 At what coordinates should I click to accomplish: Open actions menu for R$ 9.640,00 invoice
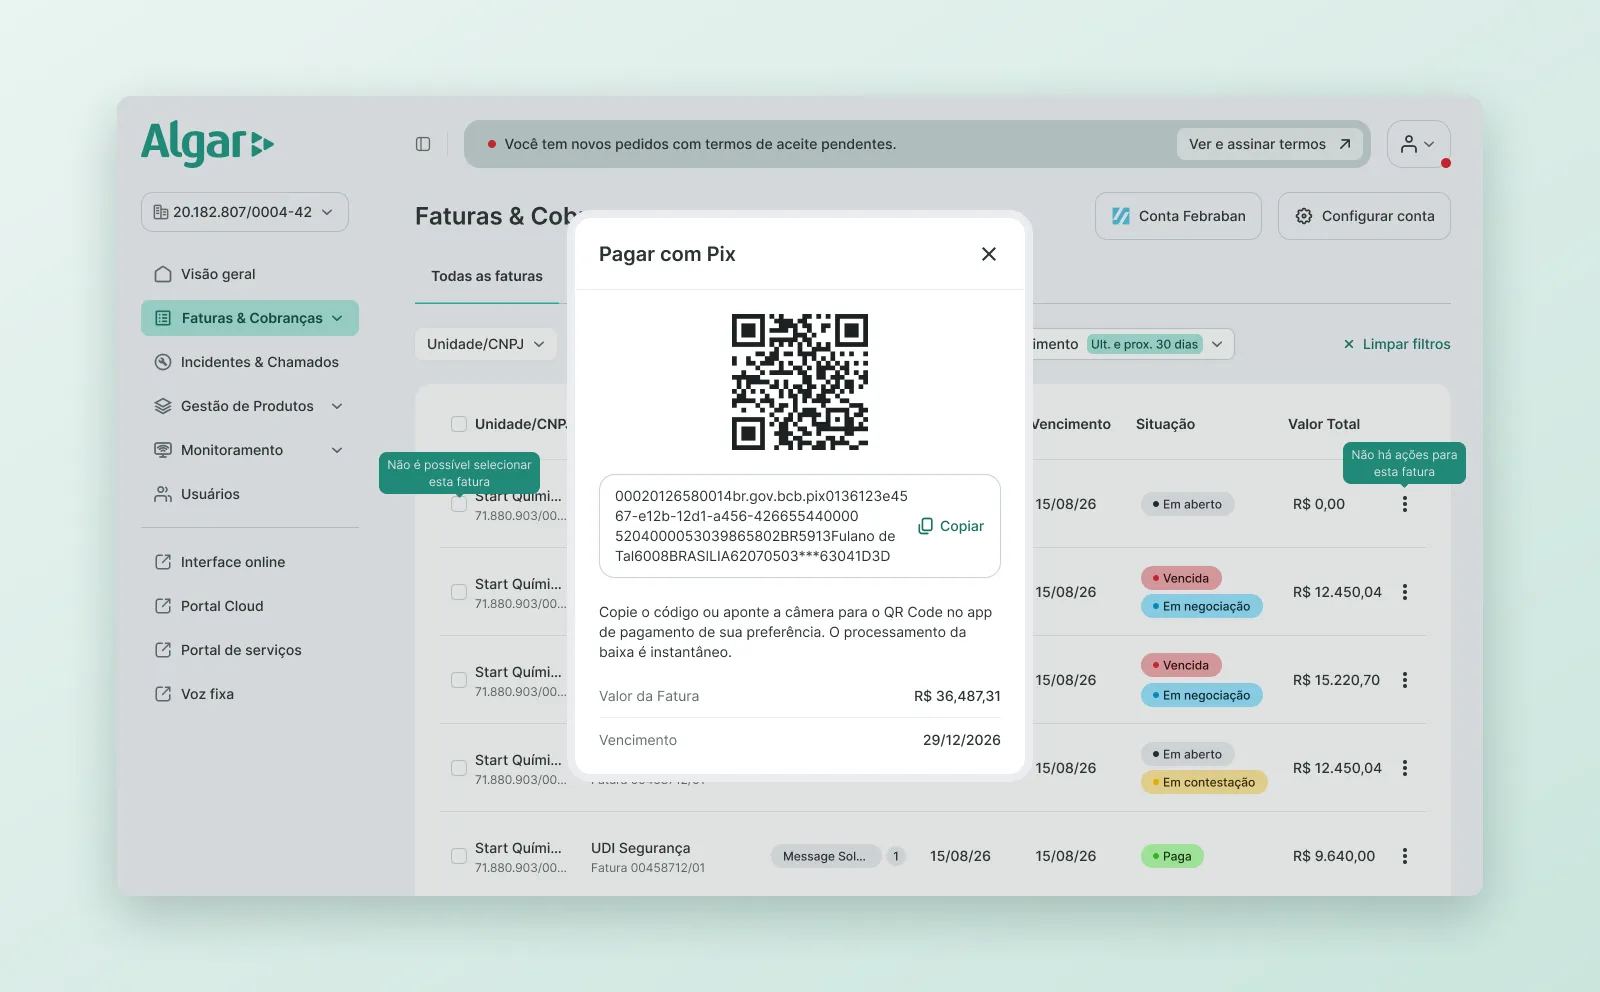pyautogui.click(x=1405, y=856)
